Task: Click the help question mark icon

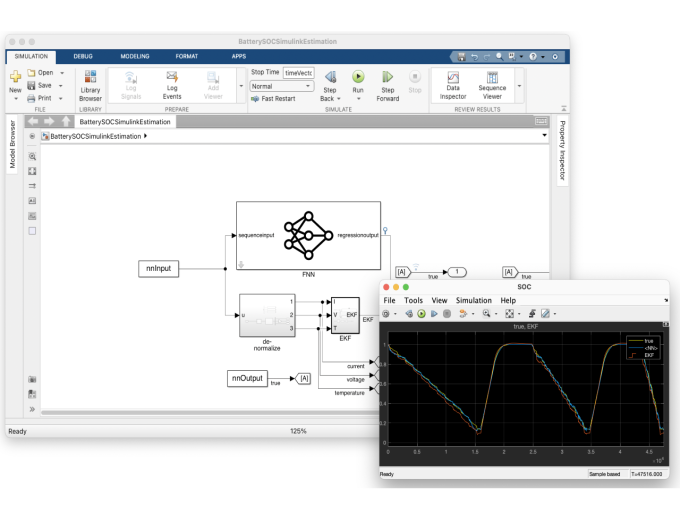Action: (533, 56)
